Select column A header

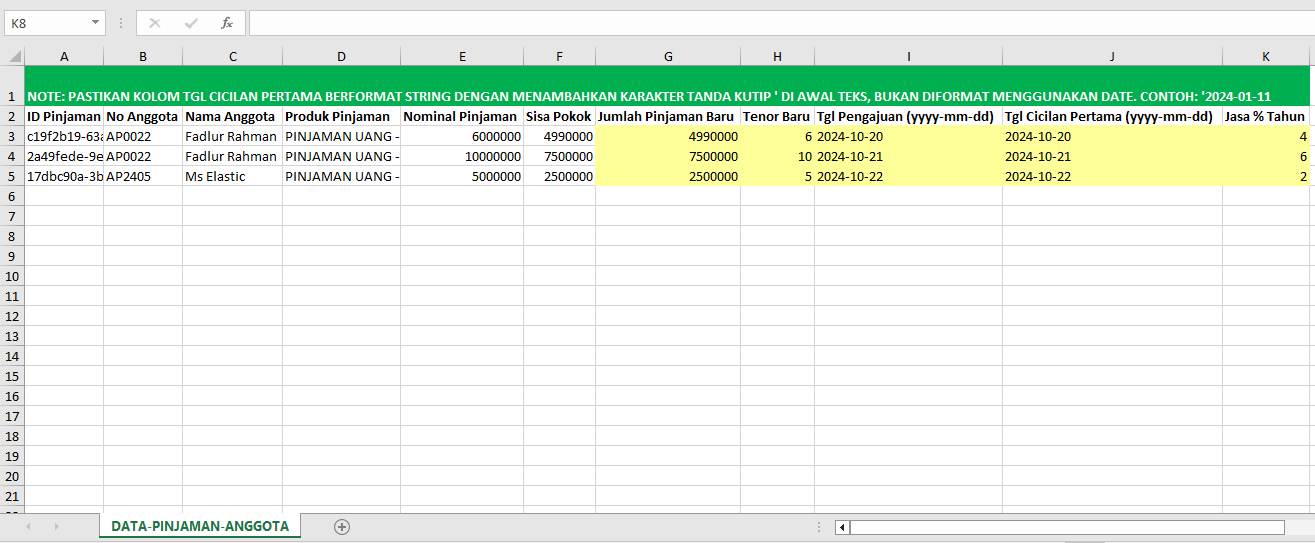pyautogui.click(x=64, y=57)
